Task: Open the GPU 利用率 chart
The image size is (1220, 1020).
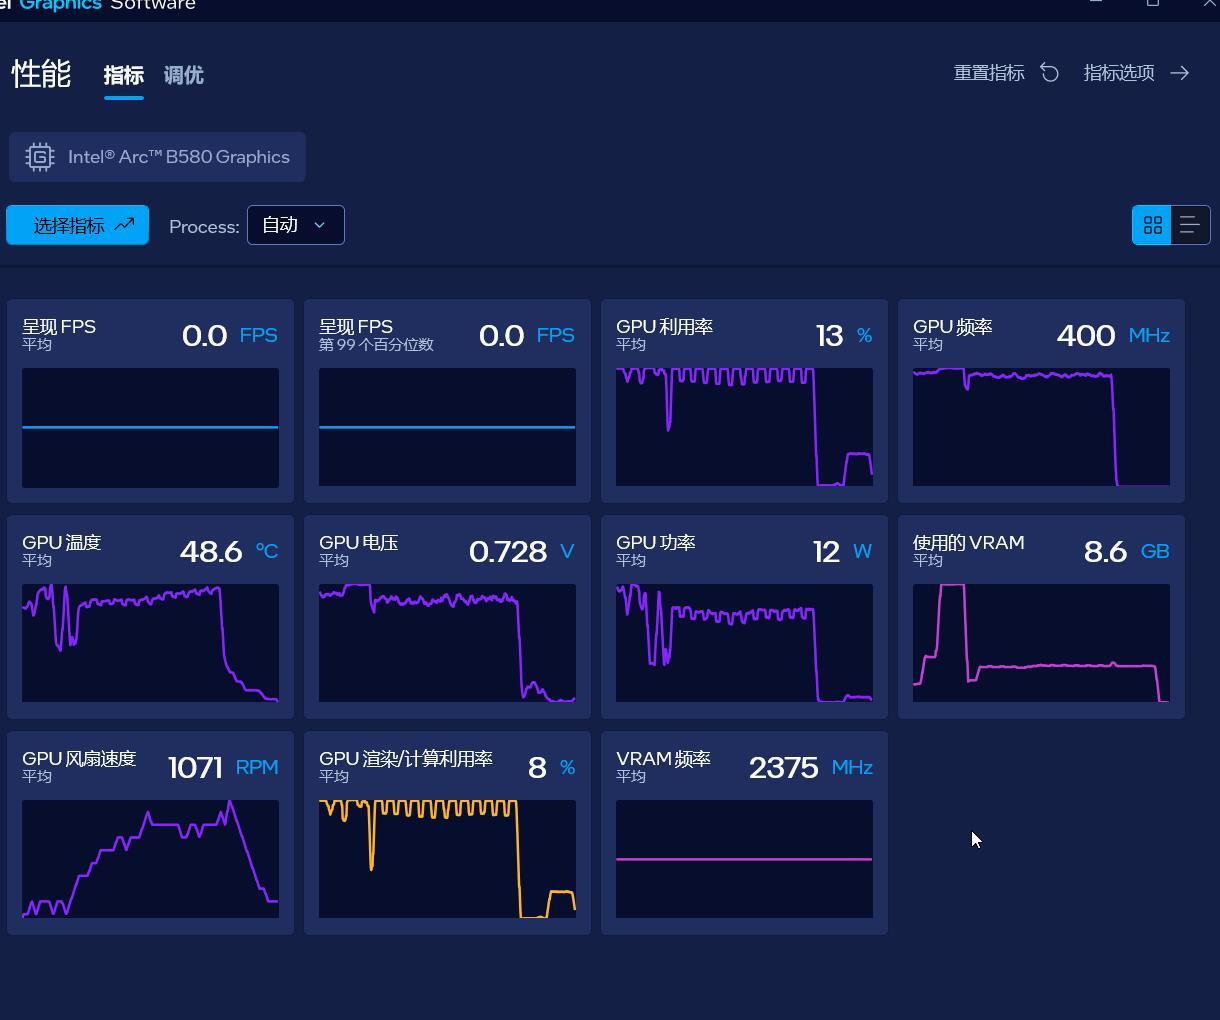Action: (x=744, y=428)
